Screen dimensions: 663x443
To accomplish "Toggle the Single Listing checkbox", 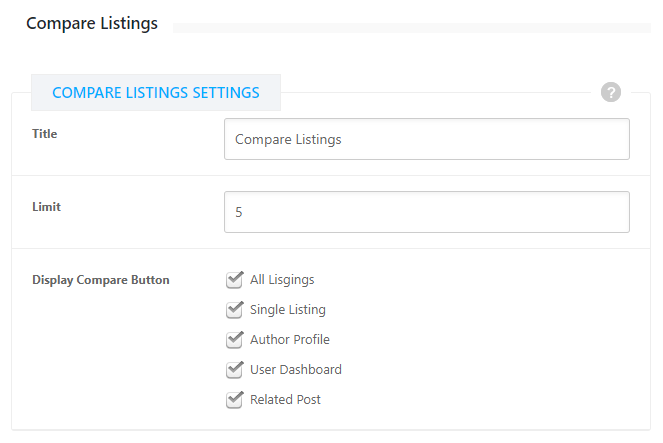I will click(235, 309).
